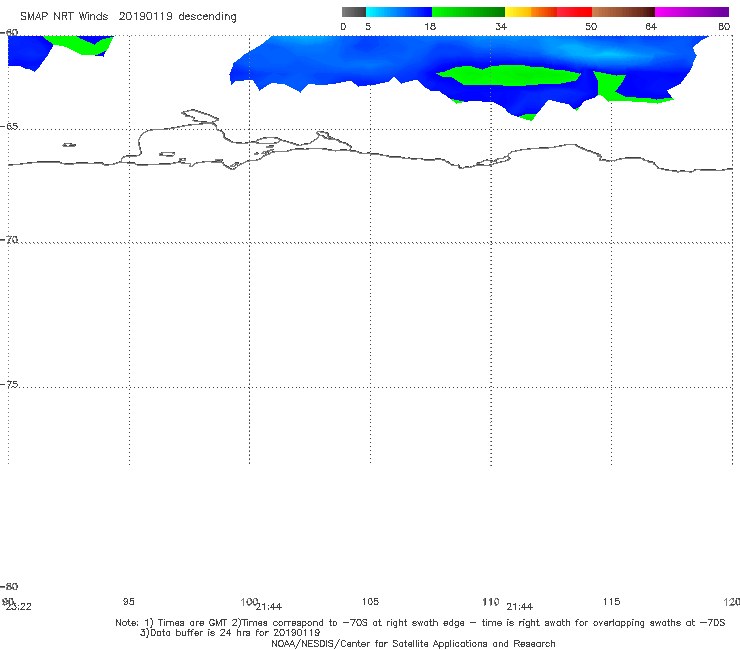Click the magenta-purple segment of the color bar
The height and width of the screenshot is (650, 740).
(x=692, y=12)
